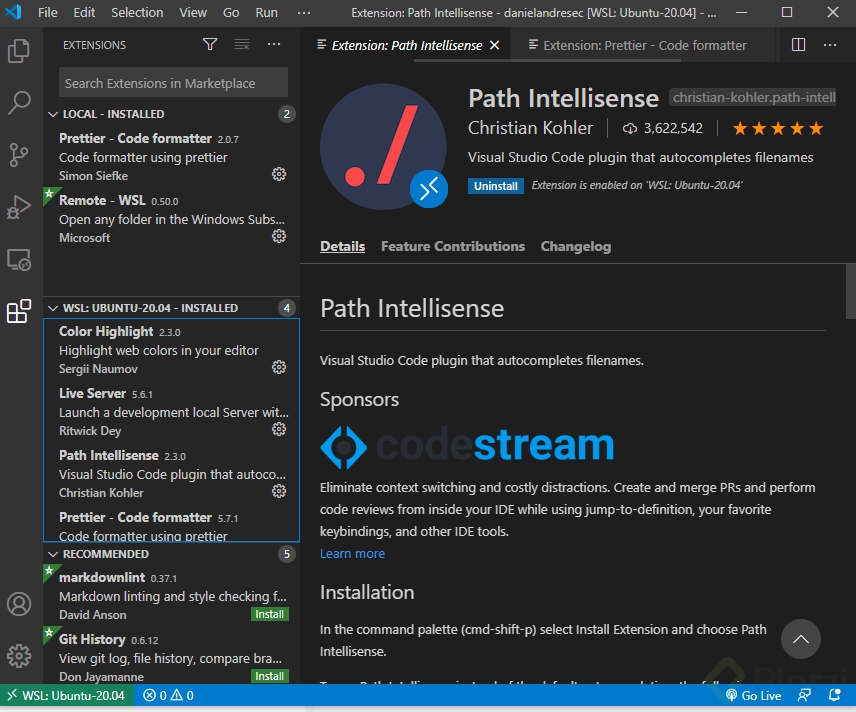Open the Accounts icon in activity bar
Viewport: 856px width, 712px height.
pyautogui.click(x=19, y=604)
